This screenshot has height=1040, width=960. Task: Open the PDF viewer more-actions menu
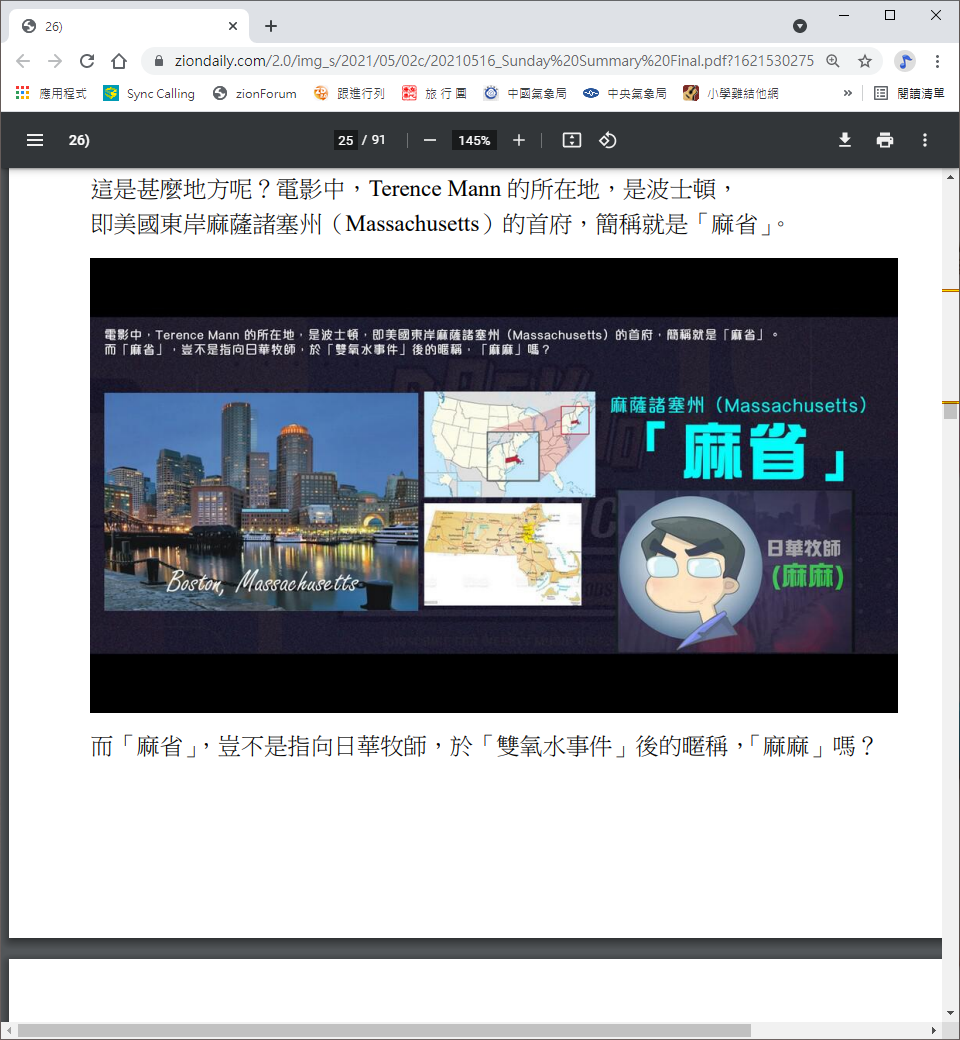(925, 140)
